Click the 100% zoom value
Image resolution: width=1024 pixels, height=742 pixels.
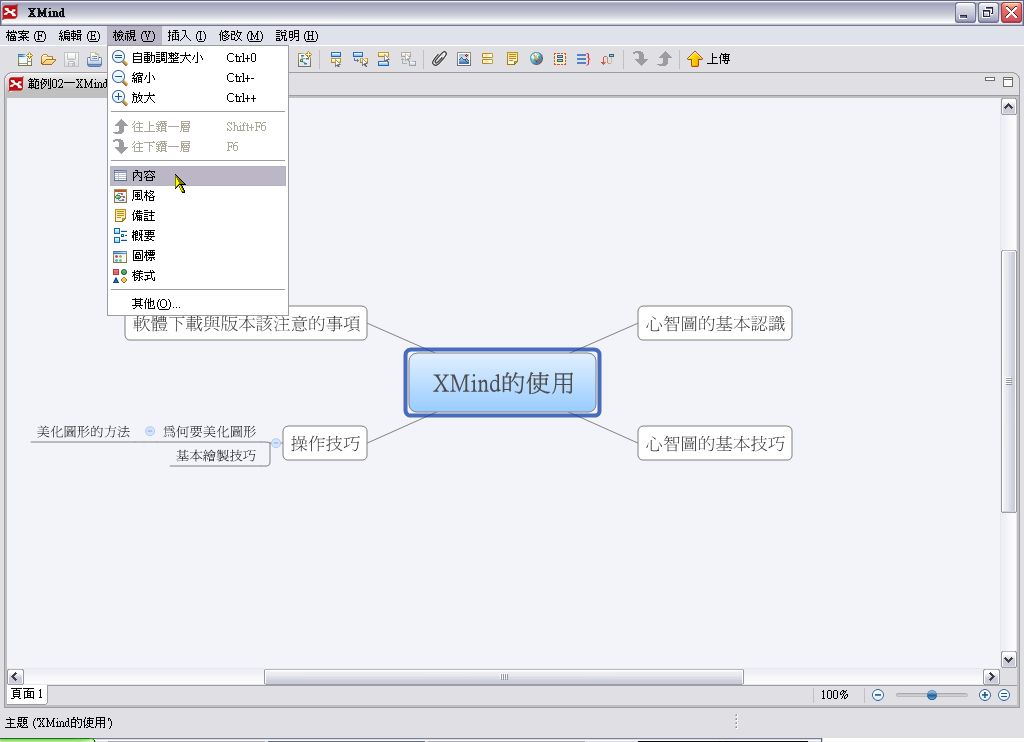click(835, 695)
